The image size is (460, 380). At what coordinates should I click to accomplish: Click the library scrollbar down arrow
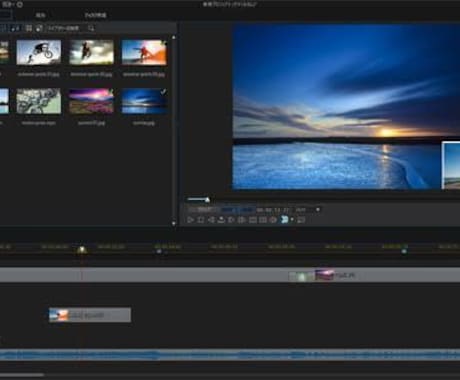tap(173, 223)
